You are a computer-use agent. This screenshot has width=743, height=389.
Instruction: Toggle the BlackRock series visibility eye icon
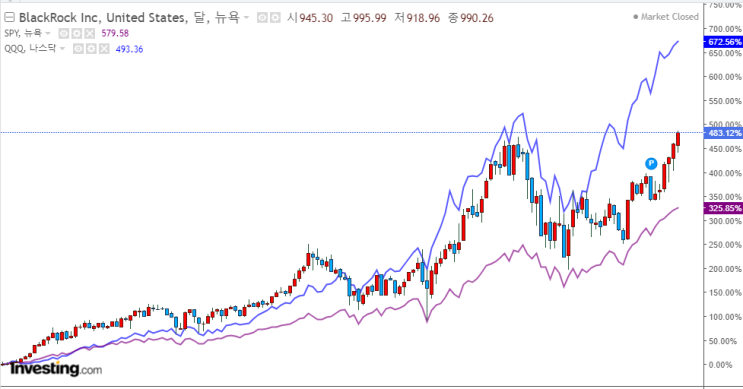tap(262, 18)
